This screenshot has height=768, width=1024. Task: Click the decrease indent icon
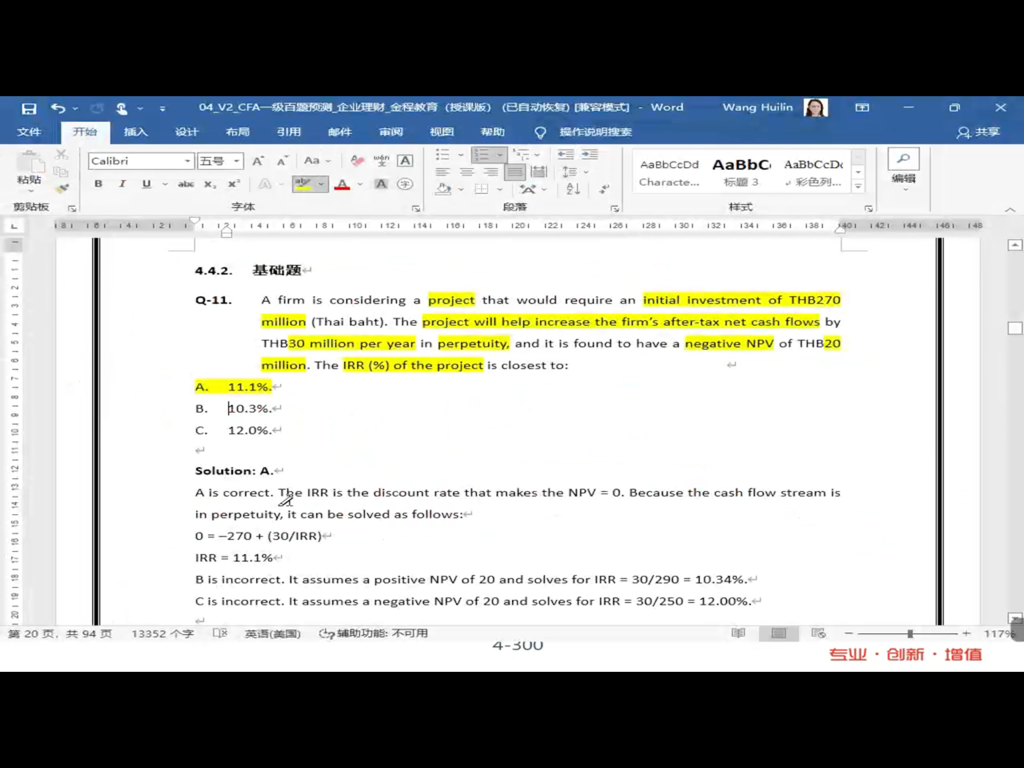coord(566,155)
